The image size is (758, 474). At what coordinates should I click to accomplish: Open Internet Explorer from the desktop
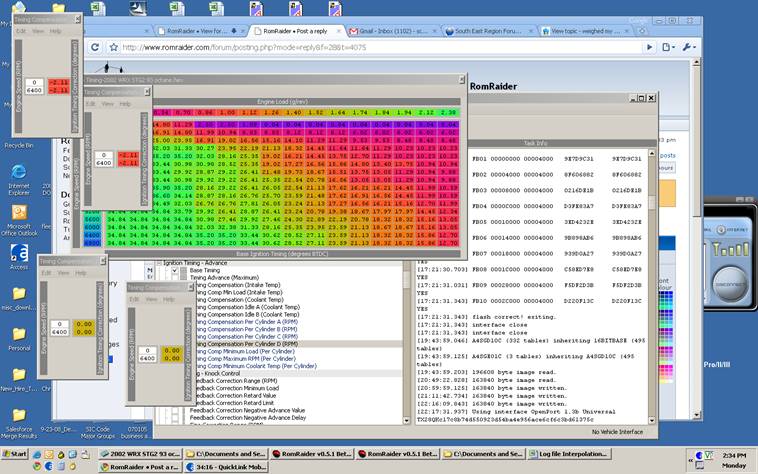pos(18,170)
